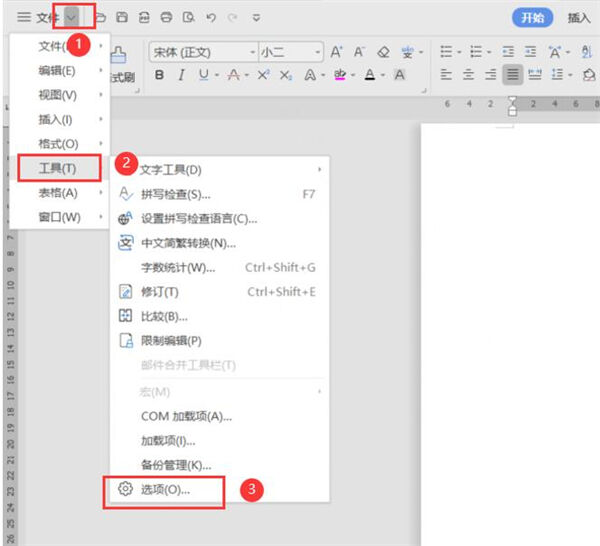Increase font size with A+ icon
The width and height of the screenshot is (600, 546).
tap(336, 52)
